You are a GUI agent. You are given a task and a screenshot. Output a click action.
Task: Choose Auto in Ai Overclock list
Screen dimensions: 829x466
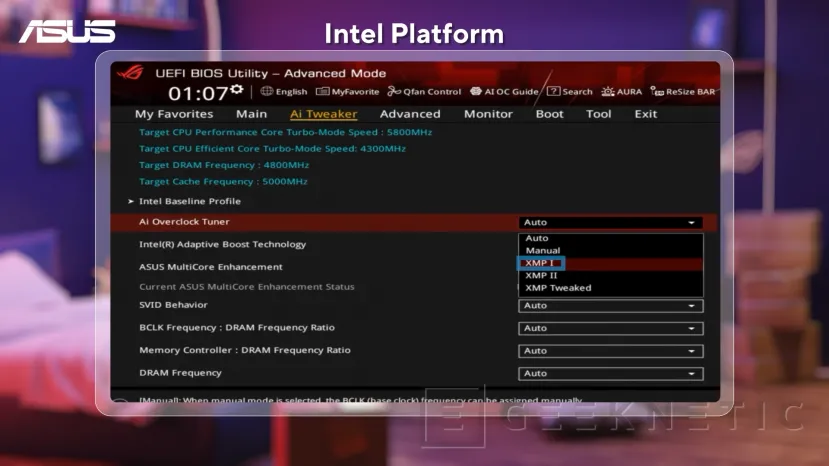611,238
